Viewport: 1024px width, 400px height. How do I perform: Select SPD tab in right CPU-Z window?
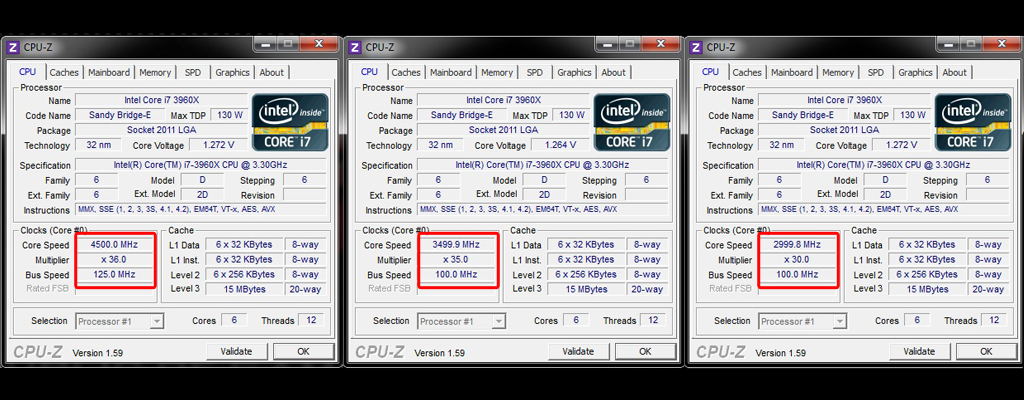click(x=876, y=73)
